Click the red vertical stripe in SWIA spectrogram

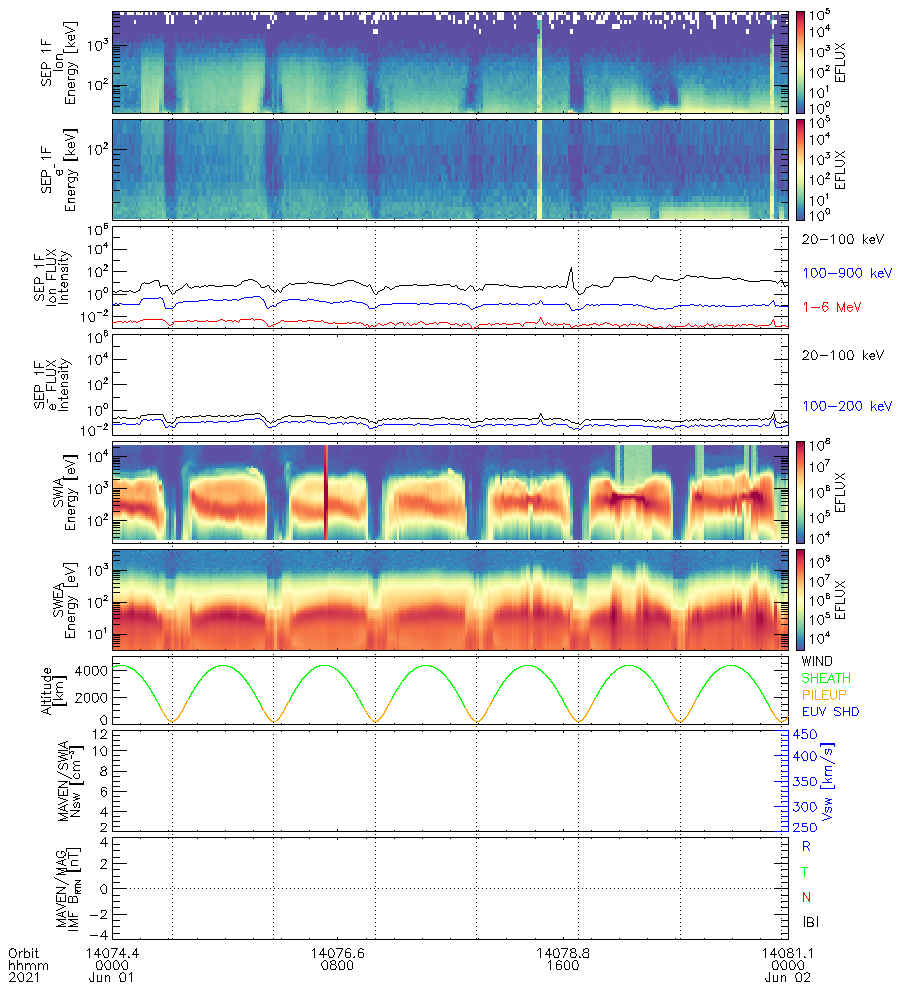(x=326, y=493)
